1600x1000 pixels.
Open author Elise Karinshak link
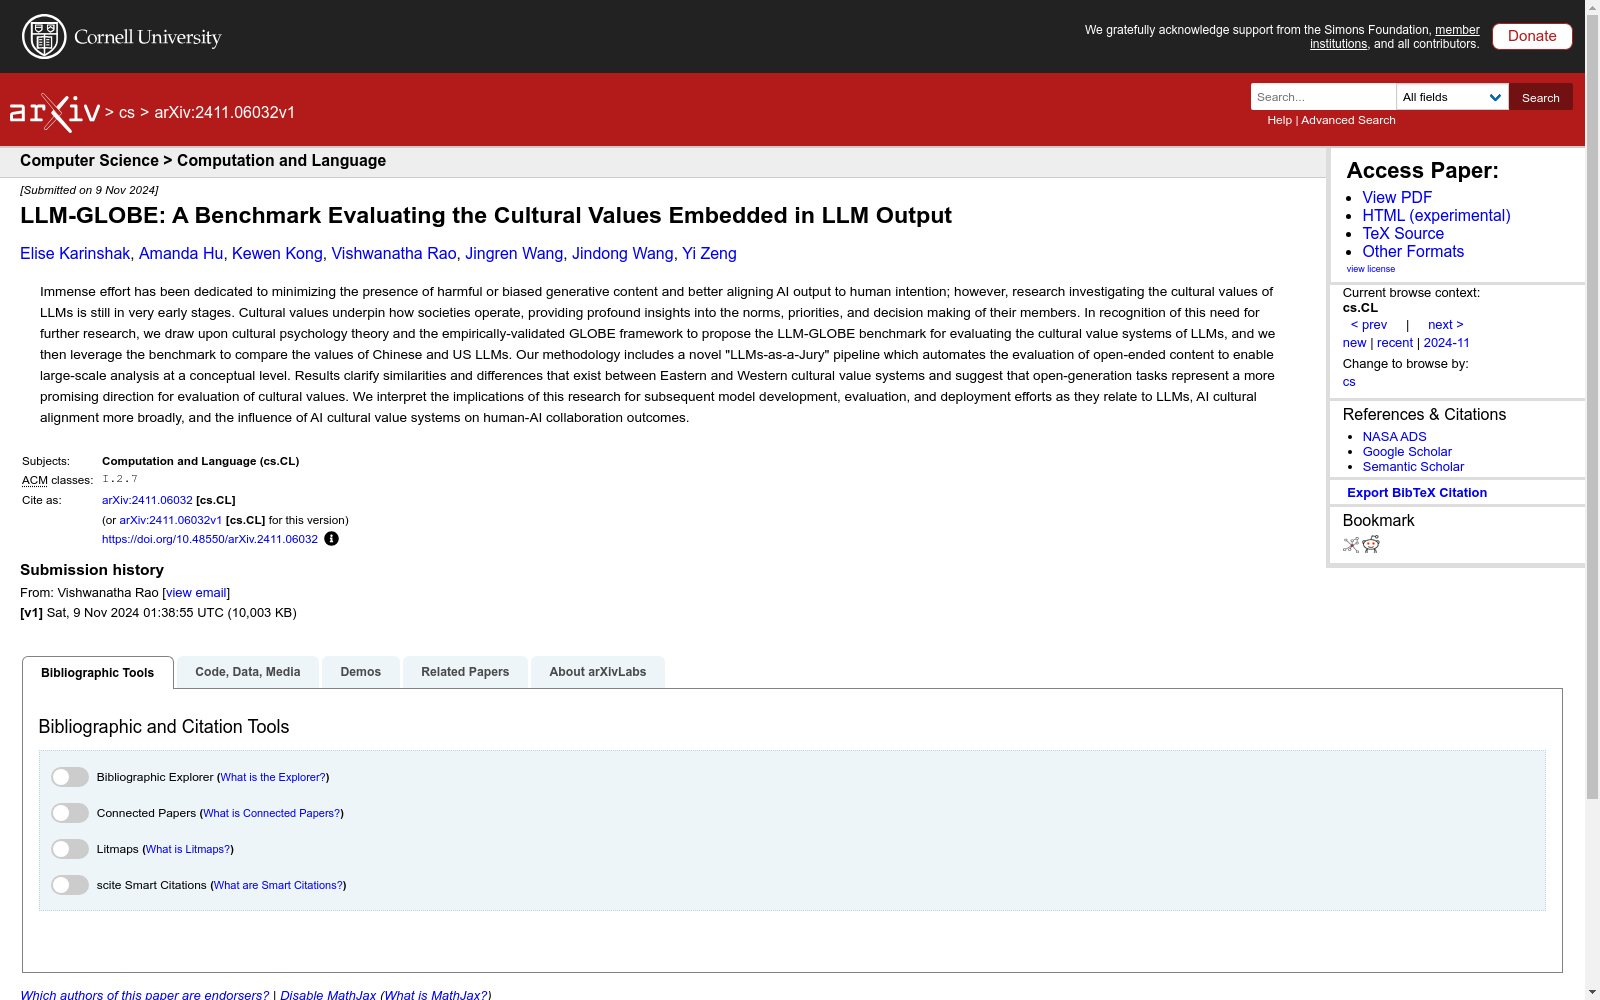click(x=75, y=254)
